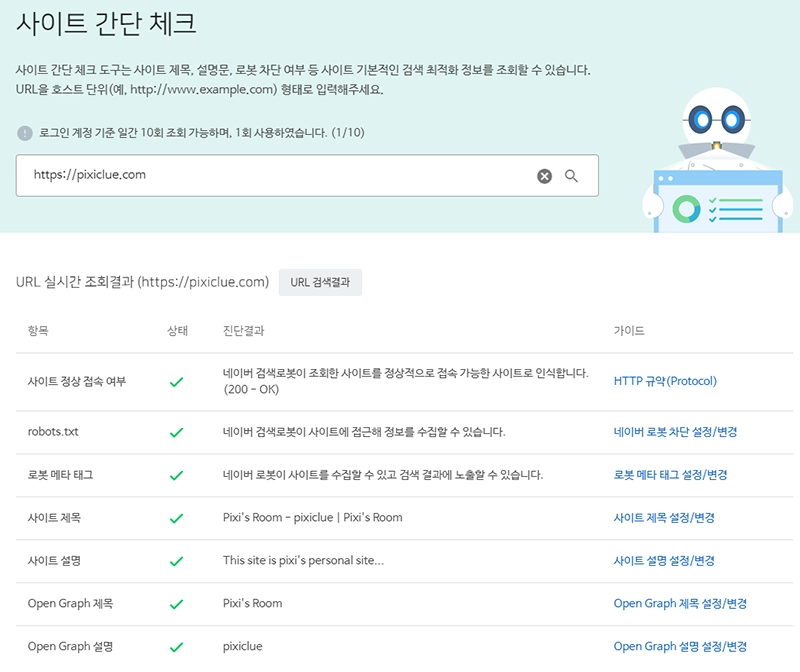Click the check mark in 사이트 제목 row
Screen dimensions: 800x672
click(177, 518)
